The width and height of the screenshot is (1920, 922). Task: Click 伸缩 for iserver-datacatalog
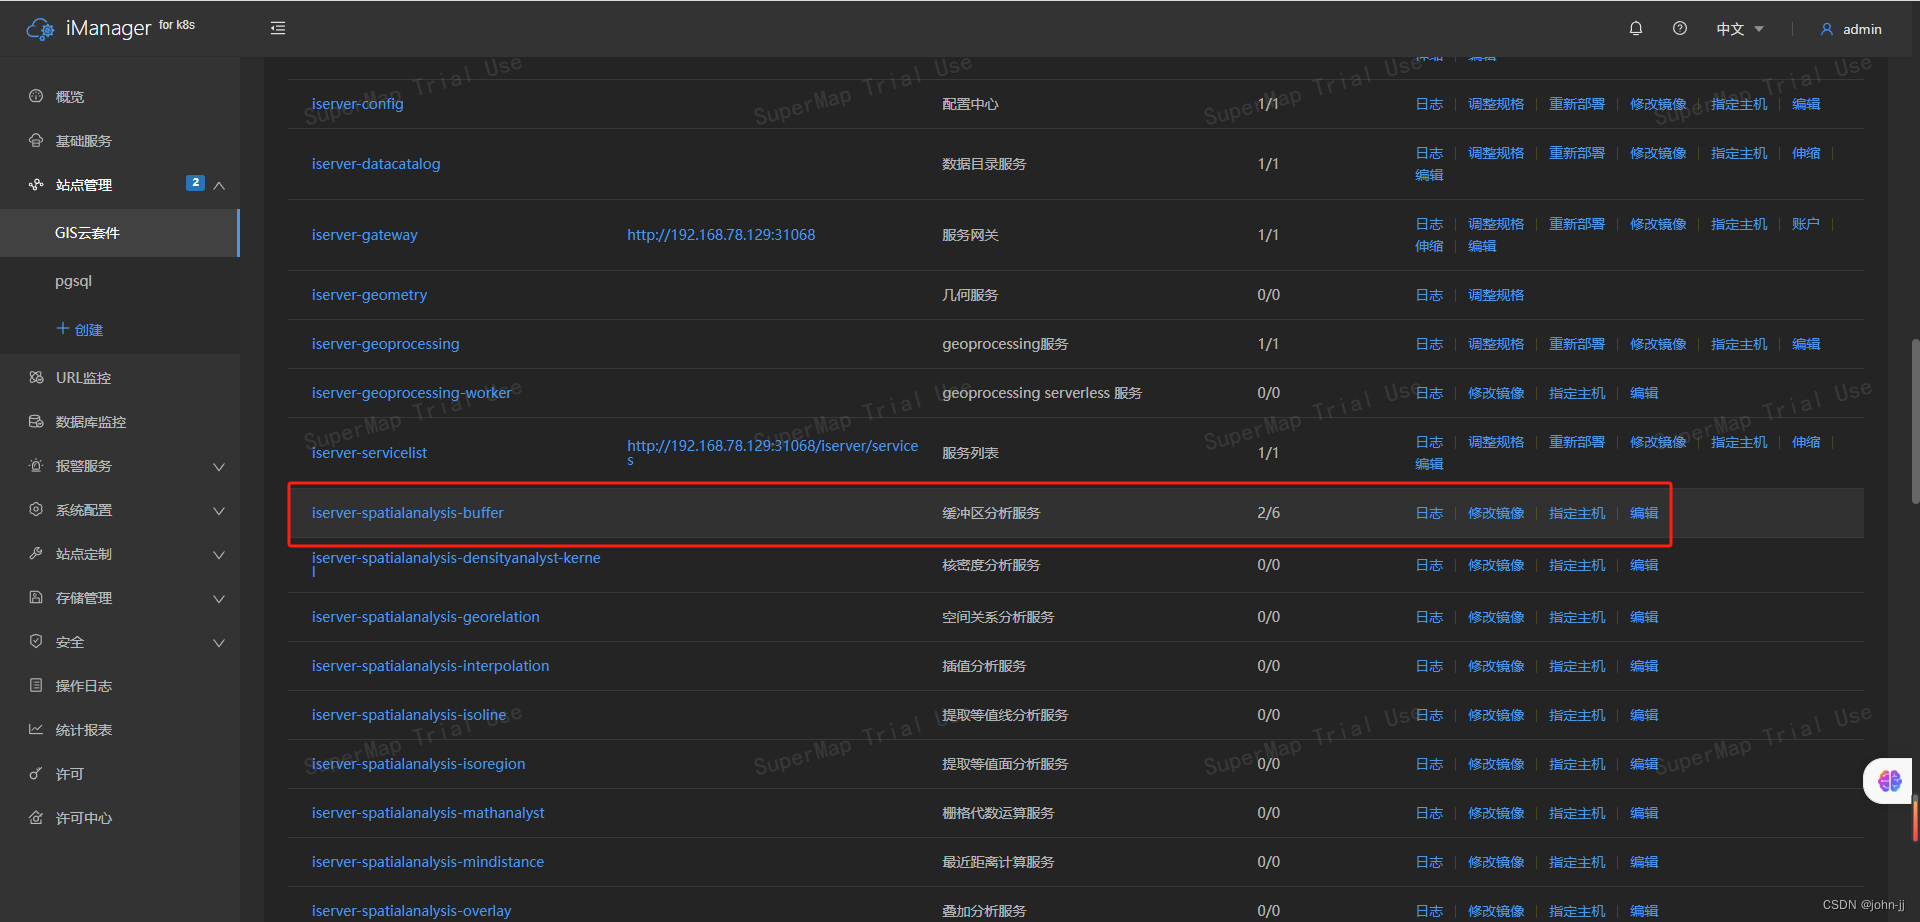point(1806,153)
